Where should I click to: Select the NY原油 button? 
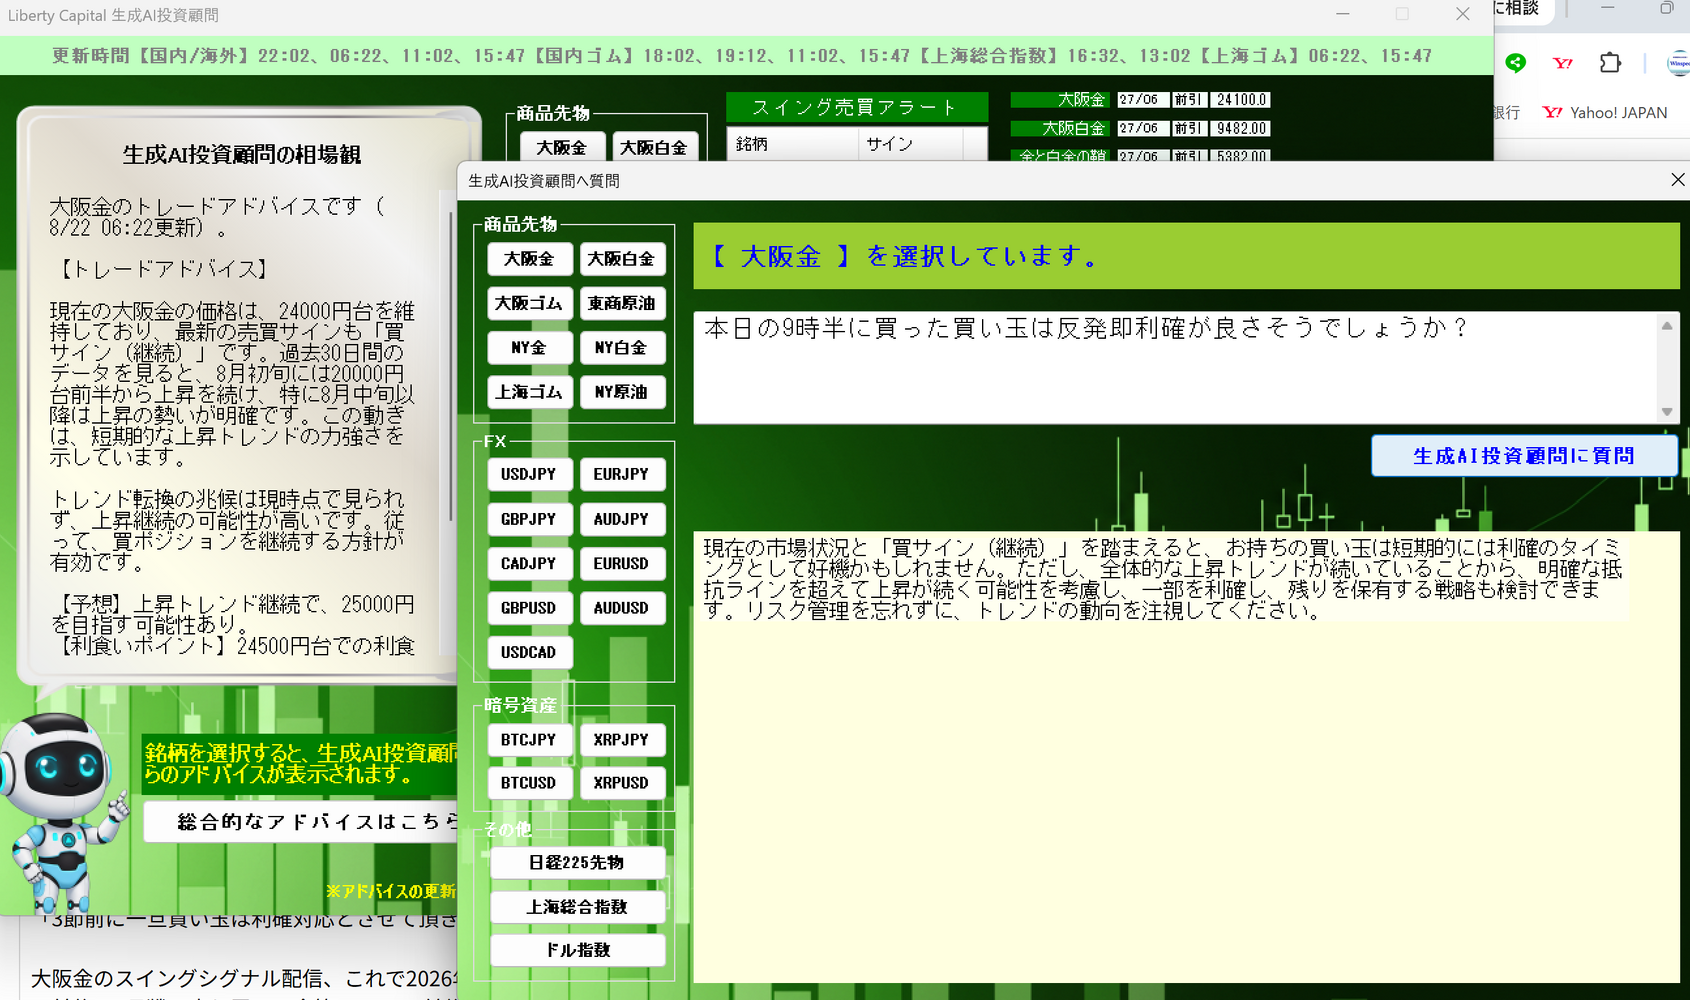click(621, 392)
